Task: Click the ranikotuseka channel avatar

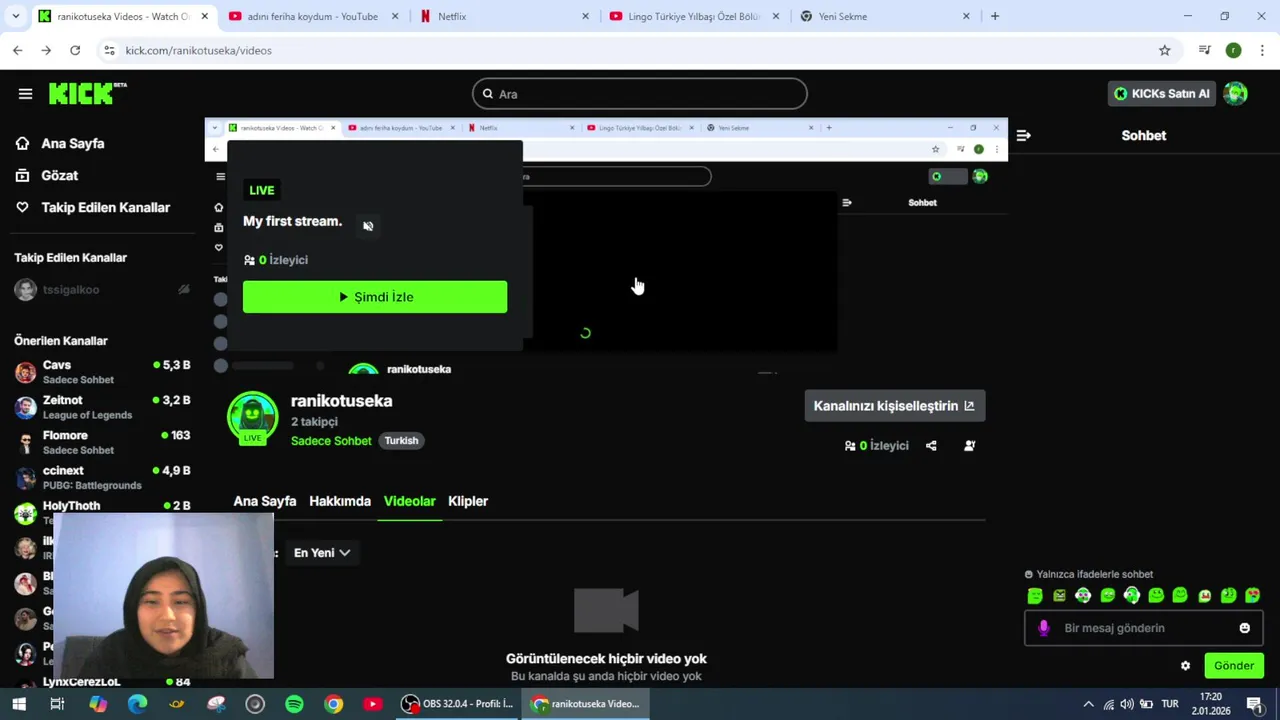Action: [x=253, y=417]
